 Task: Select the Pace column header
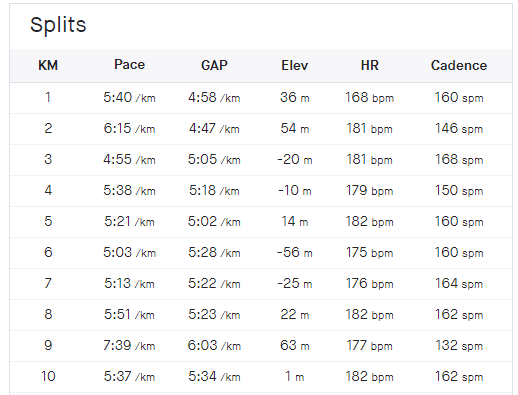pos(129,65)
